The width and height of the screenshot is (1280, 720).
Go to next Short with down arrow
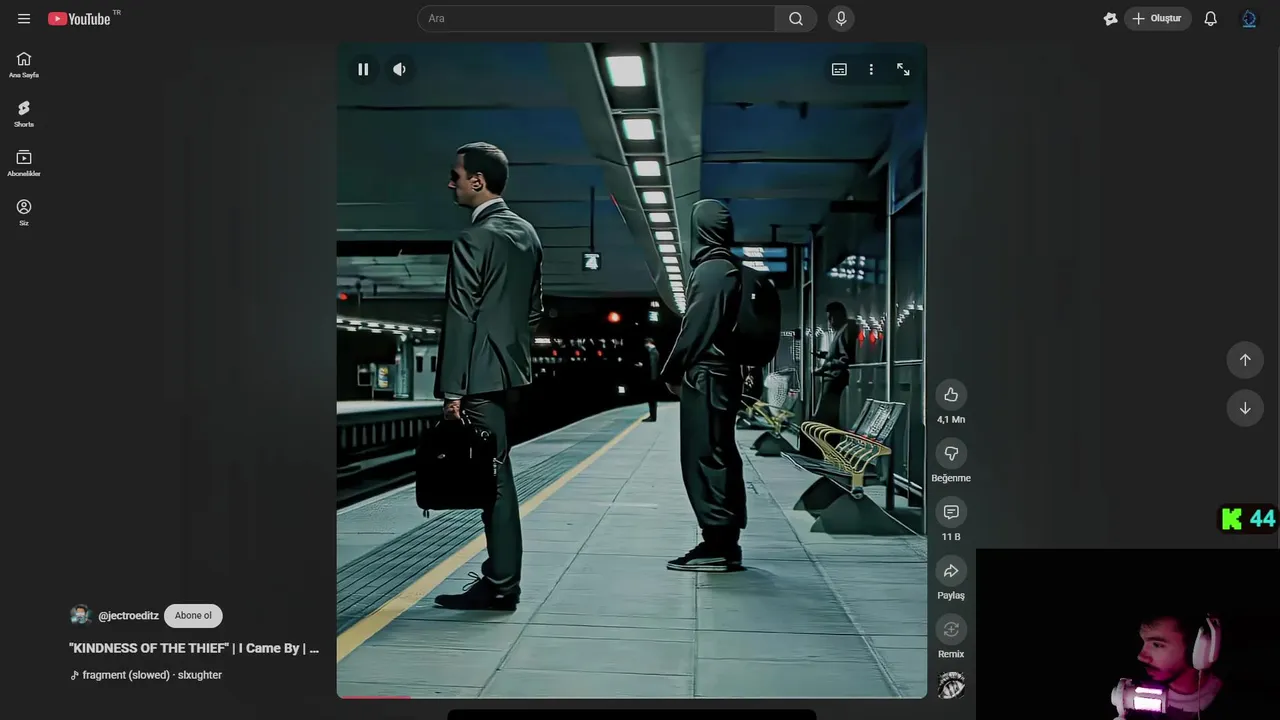tap(1245, 408)
